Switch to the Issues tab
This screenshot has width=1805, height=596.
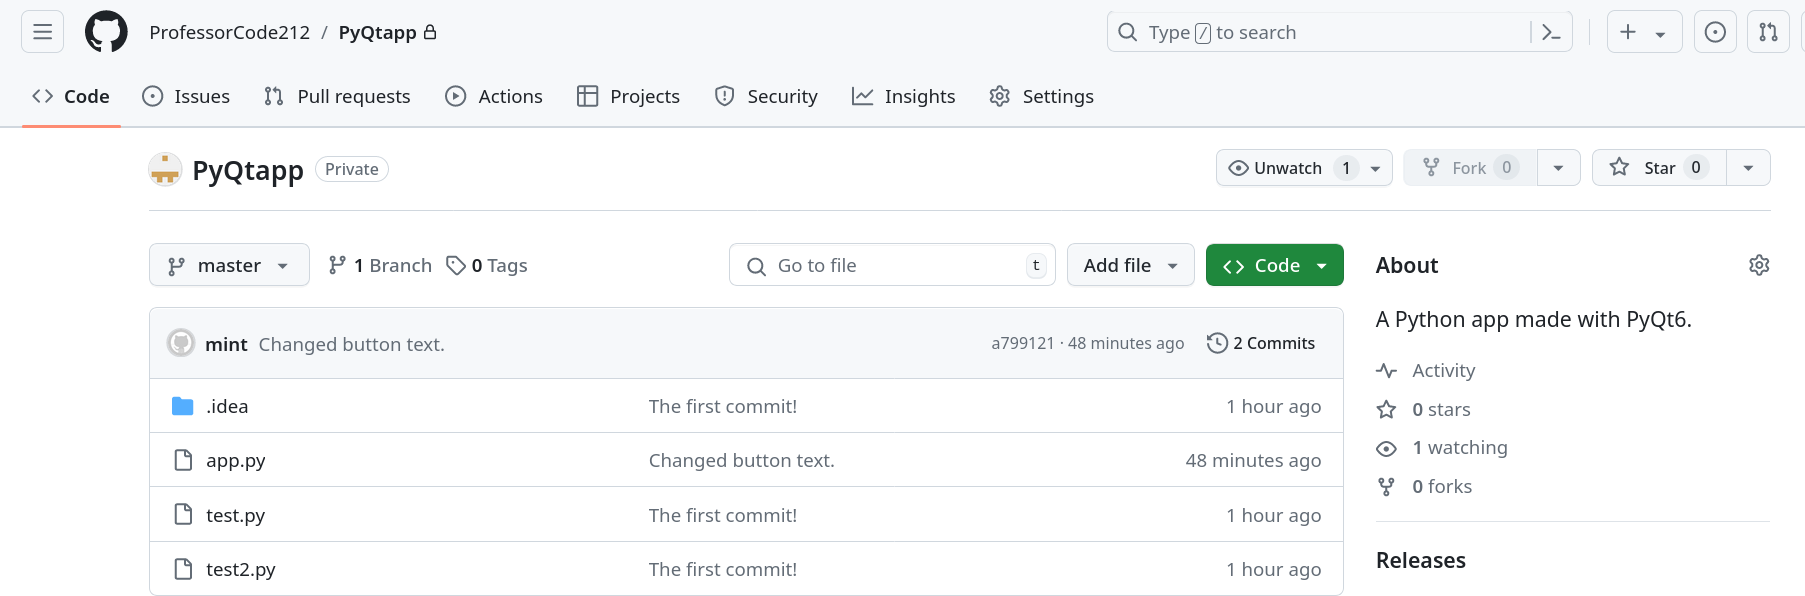pos(186,96)
